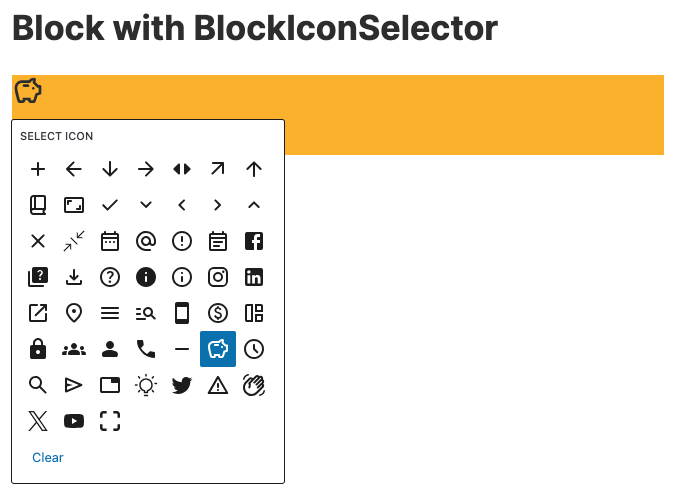Choose the magnifying glass search icon
Viewport: 676px width, 497px height.
tap(38, 385)
